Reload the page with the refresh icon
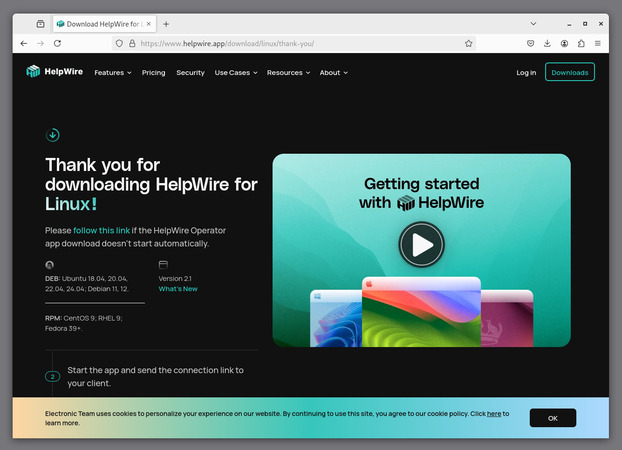The height and width of the screenshot is (450, 622). 58,43
